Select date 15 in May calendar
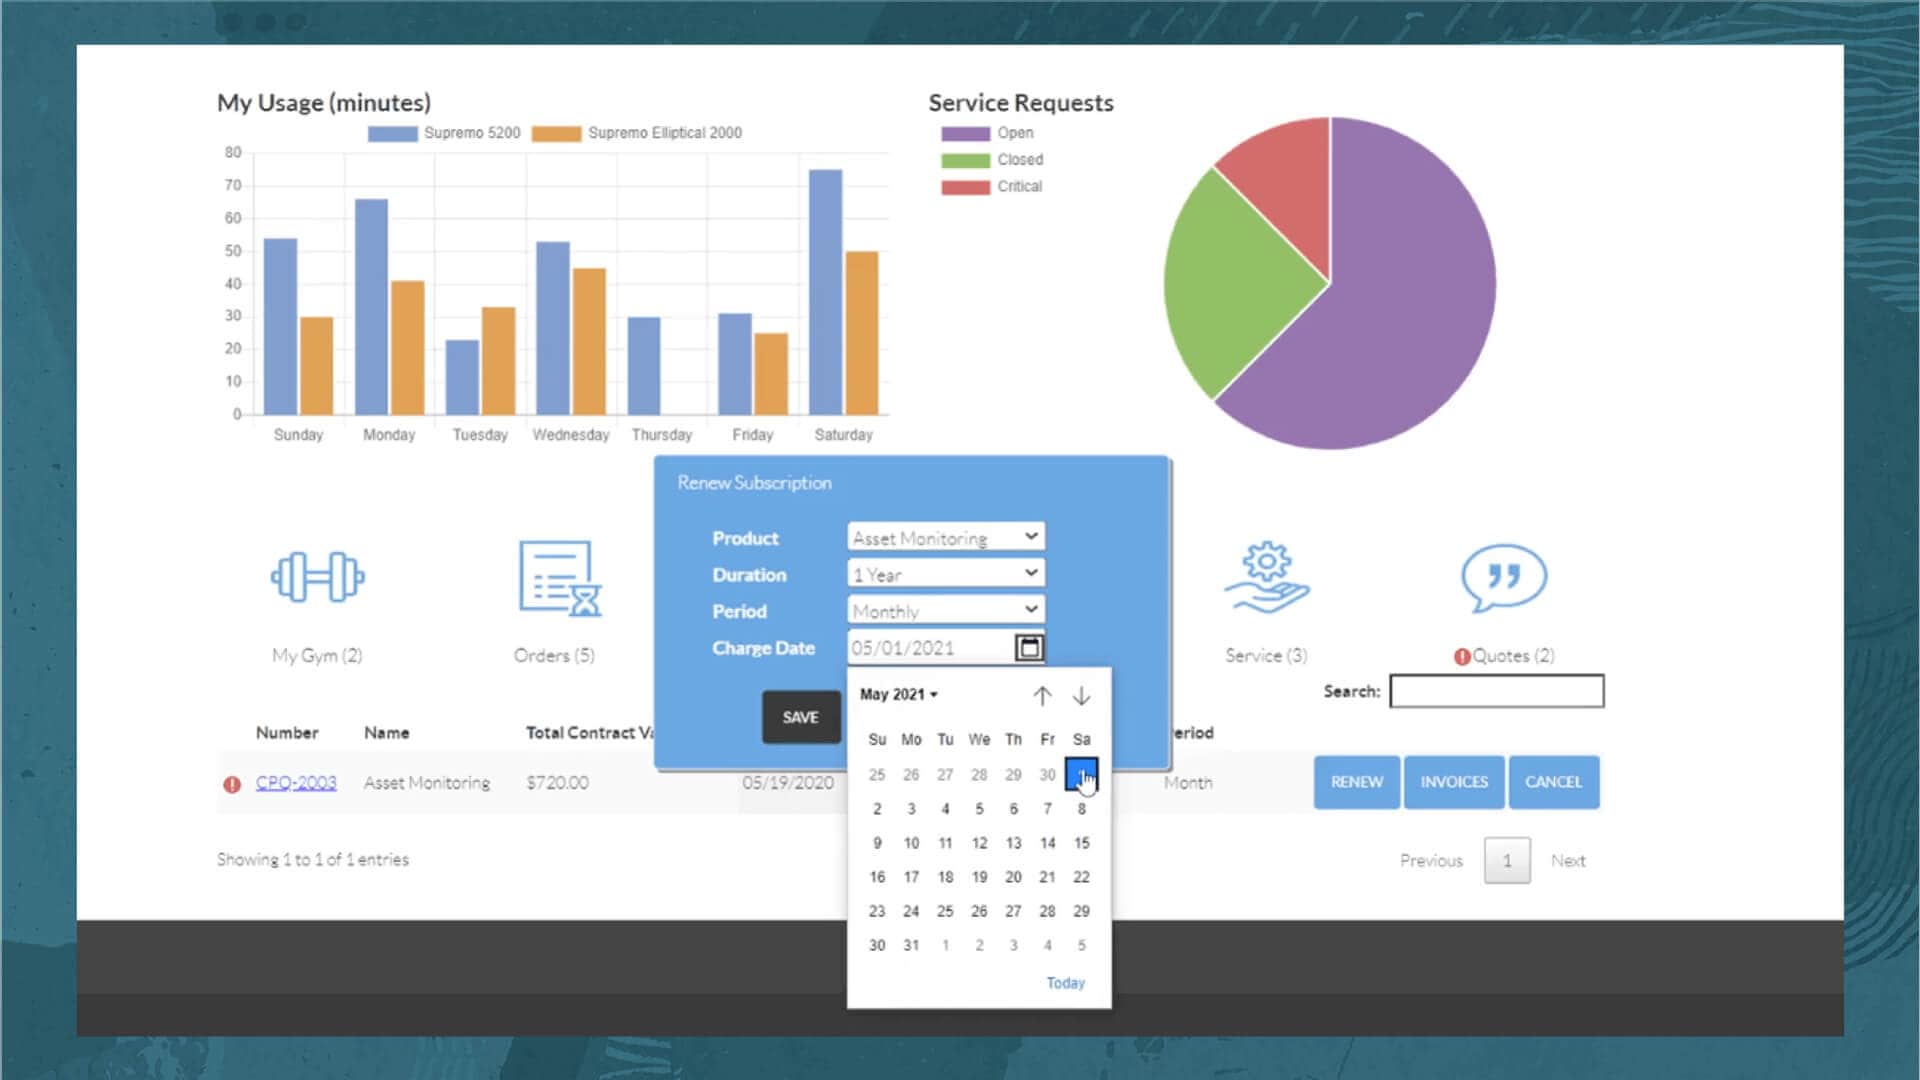This screenshot has width=1920, height=1080. (x=1081, y=841)
